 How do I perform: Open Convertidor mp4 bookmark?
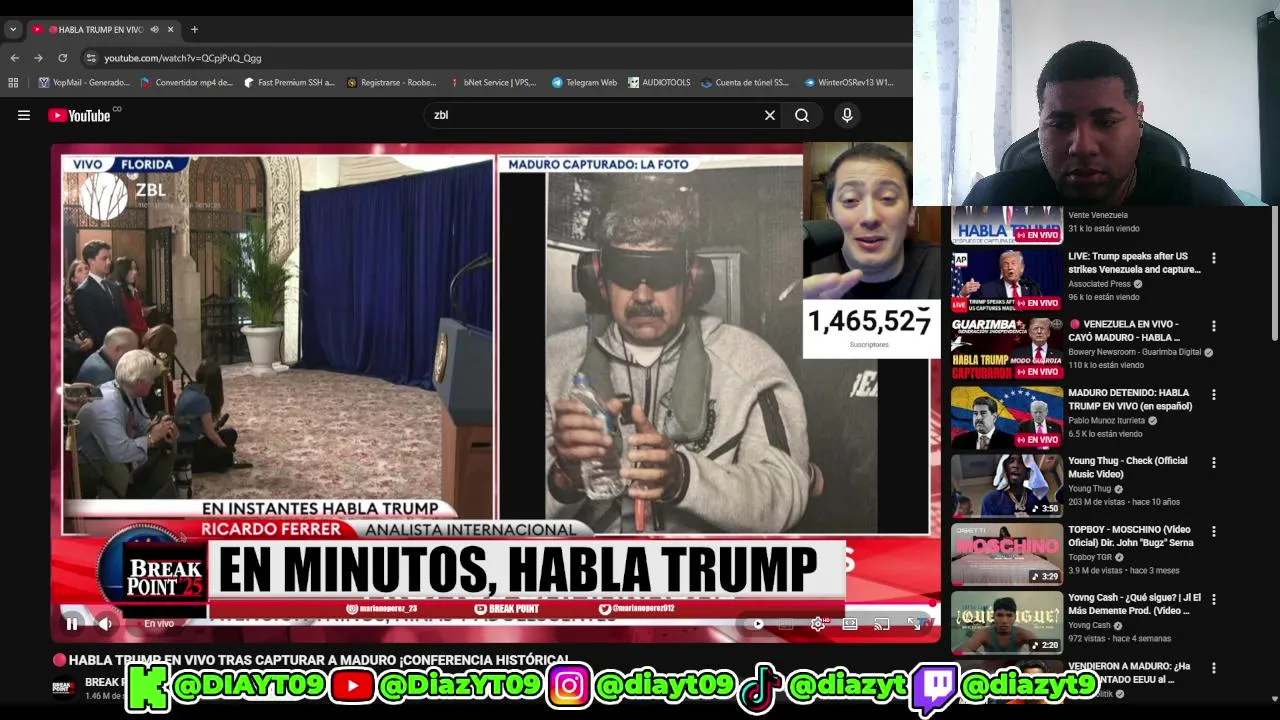pos(187,83)
